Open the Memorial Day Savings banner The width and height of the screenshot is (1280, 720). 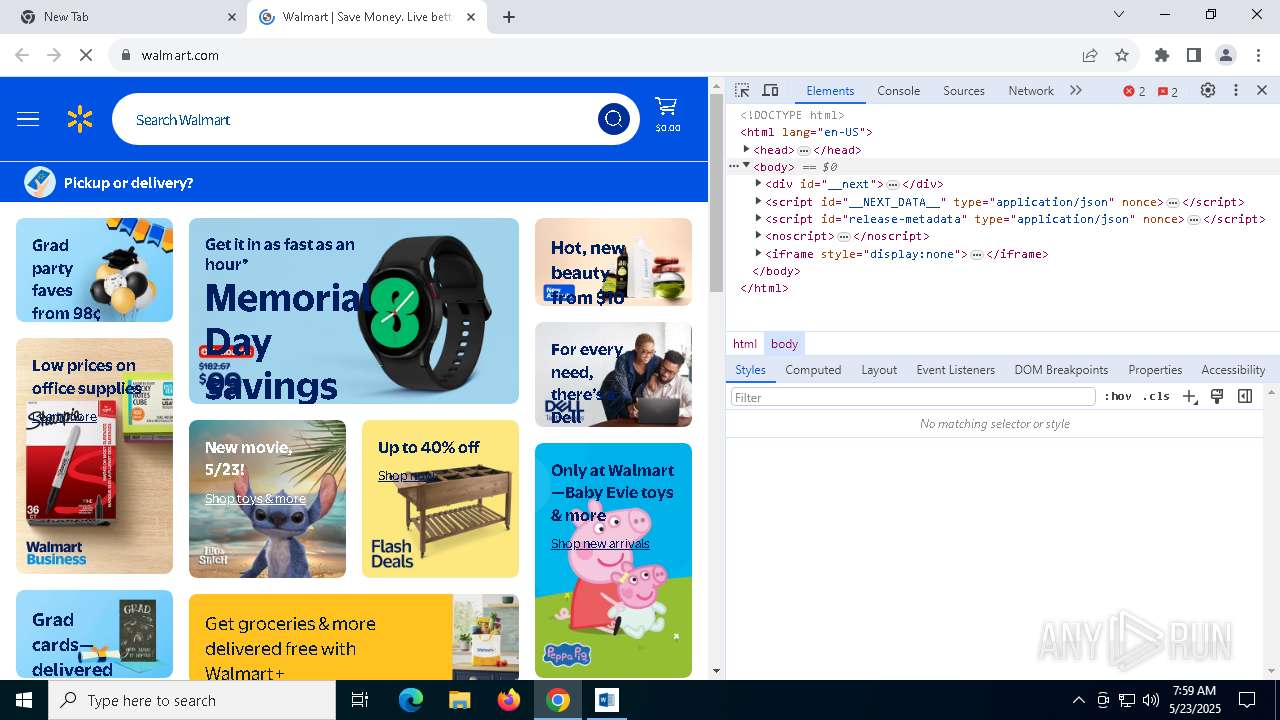coord(354,311)
